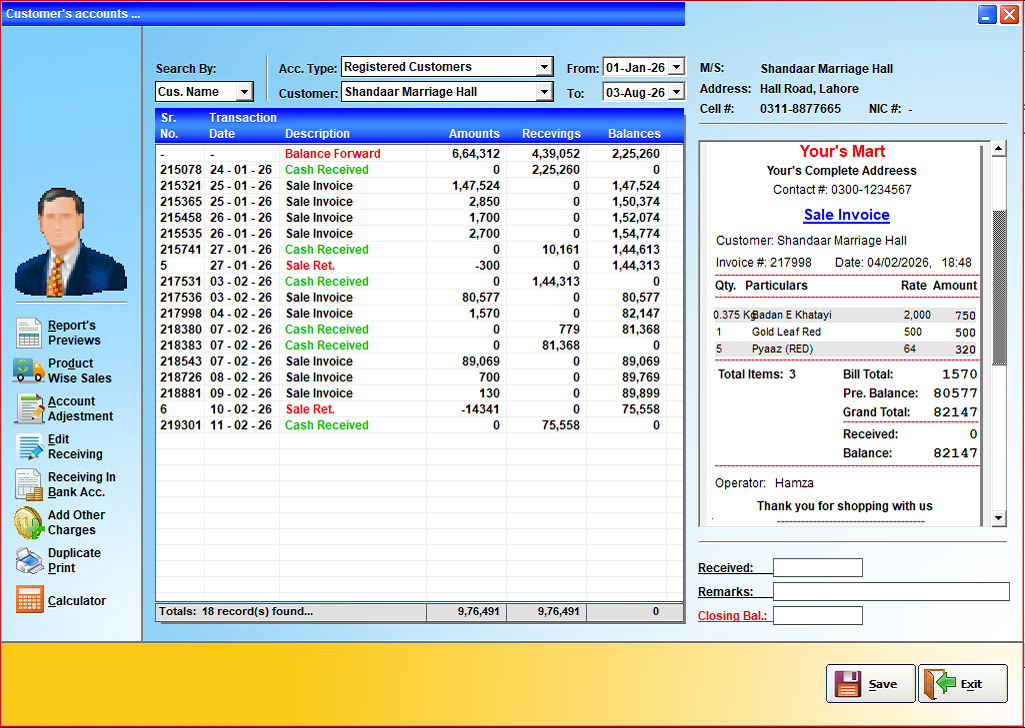Select Sale Invoice row 215458
This screenshot has height=728, width=1025.
tap(419, 218)
